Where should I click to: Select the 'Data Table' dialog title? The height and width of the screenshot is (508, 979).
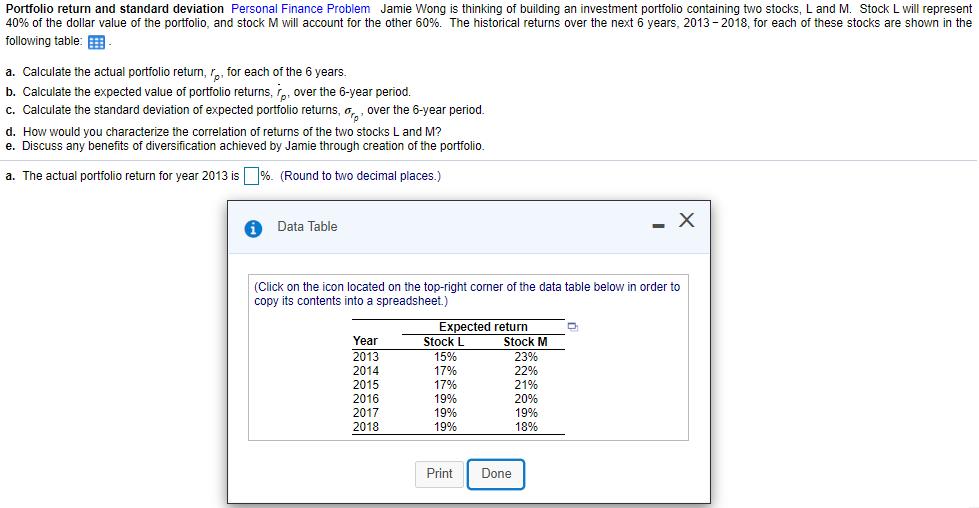tap(307, 227)
